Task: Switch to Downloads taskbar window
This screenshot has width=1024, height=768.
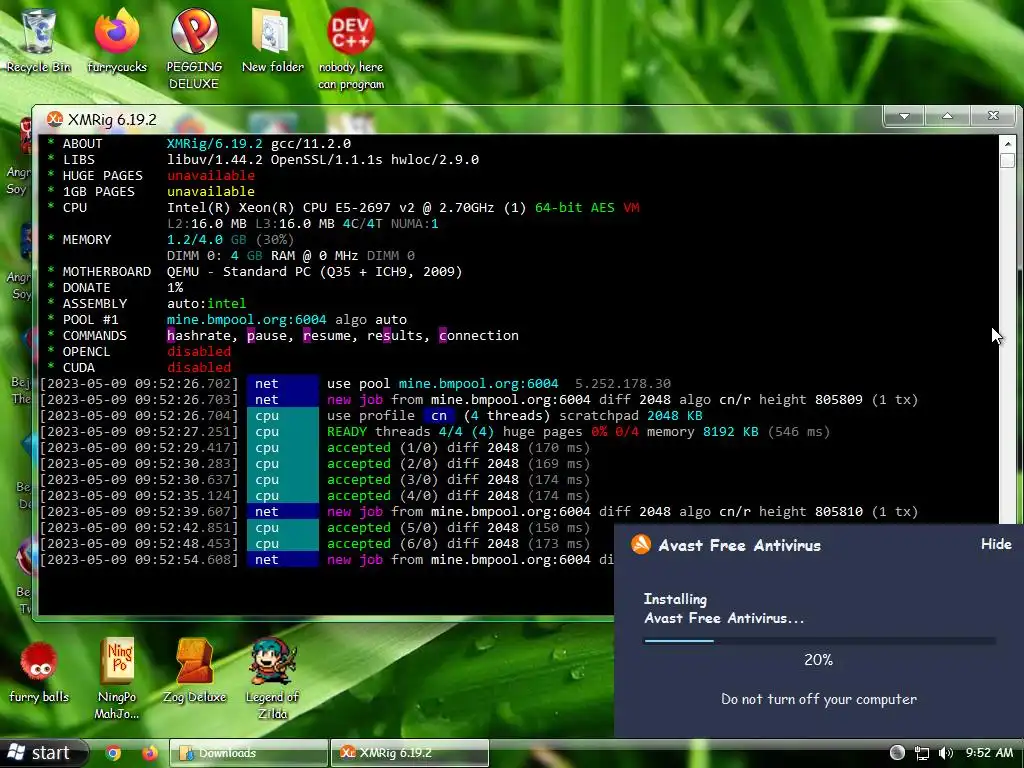Action: click(x=249, y=753)
